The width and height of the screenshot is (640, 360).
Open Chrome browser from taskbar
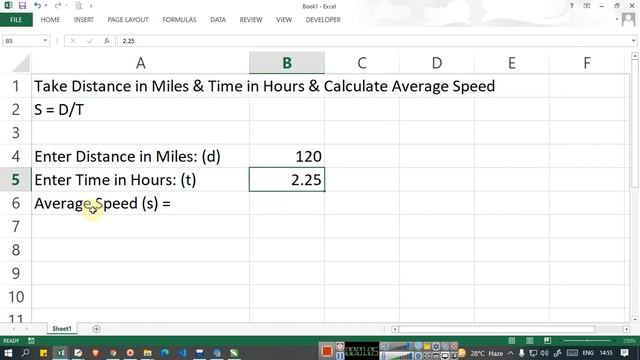tap(113, 353)
